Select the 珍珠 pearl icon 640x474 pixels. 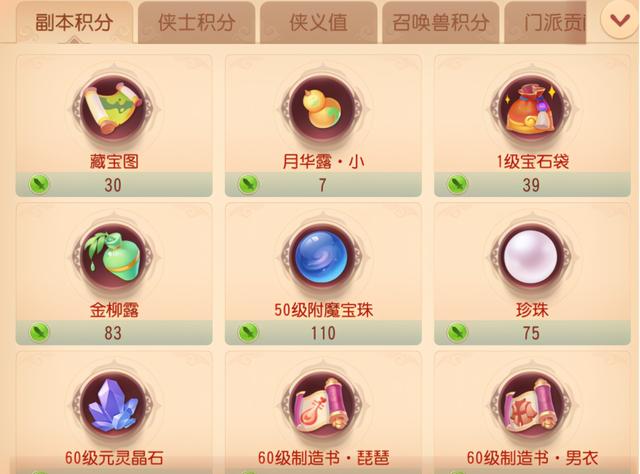click(532, 256)
